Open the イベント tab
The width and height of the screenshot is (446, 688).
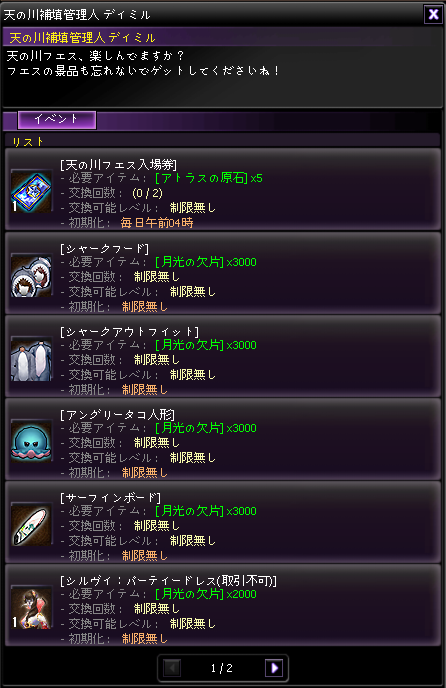[x=57, y=119]
